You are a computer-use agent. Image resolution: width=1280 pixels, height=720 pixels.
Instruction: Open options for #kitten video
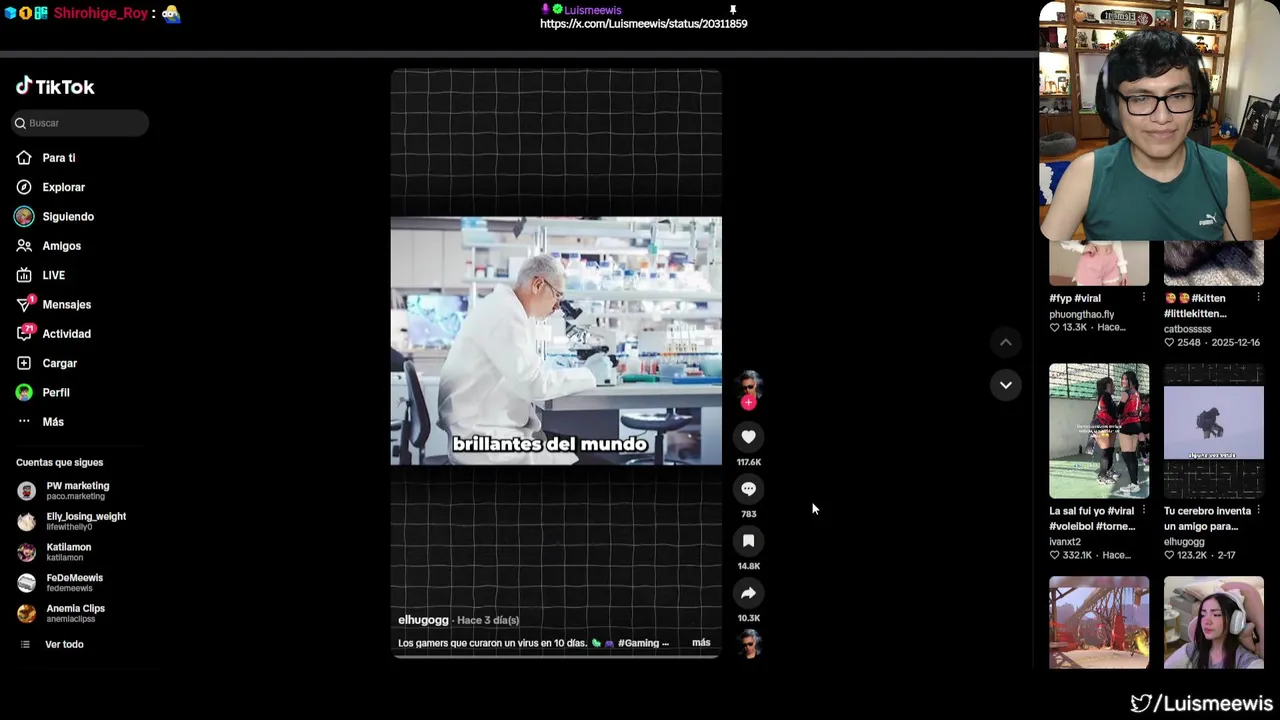1258,298
